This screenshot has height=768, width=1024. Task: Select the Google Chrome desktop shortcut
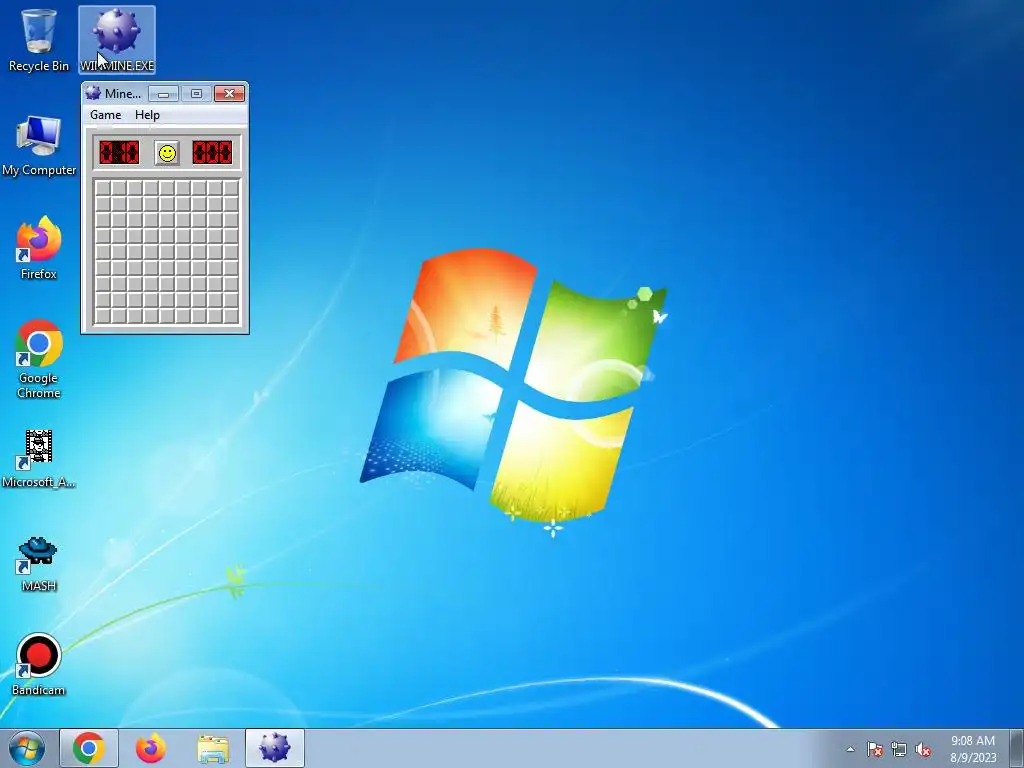39,359
